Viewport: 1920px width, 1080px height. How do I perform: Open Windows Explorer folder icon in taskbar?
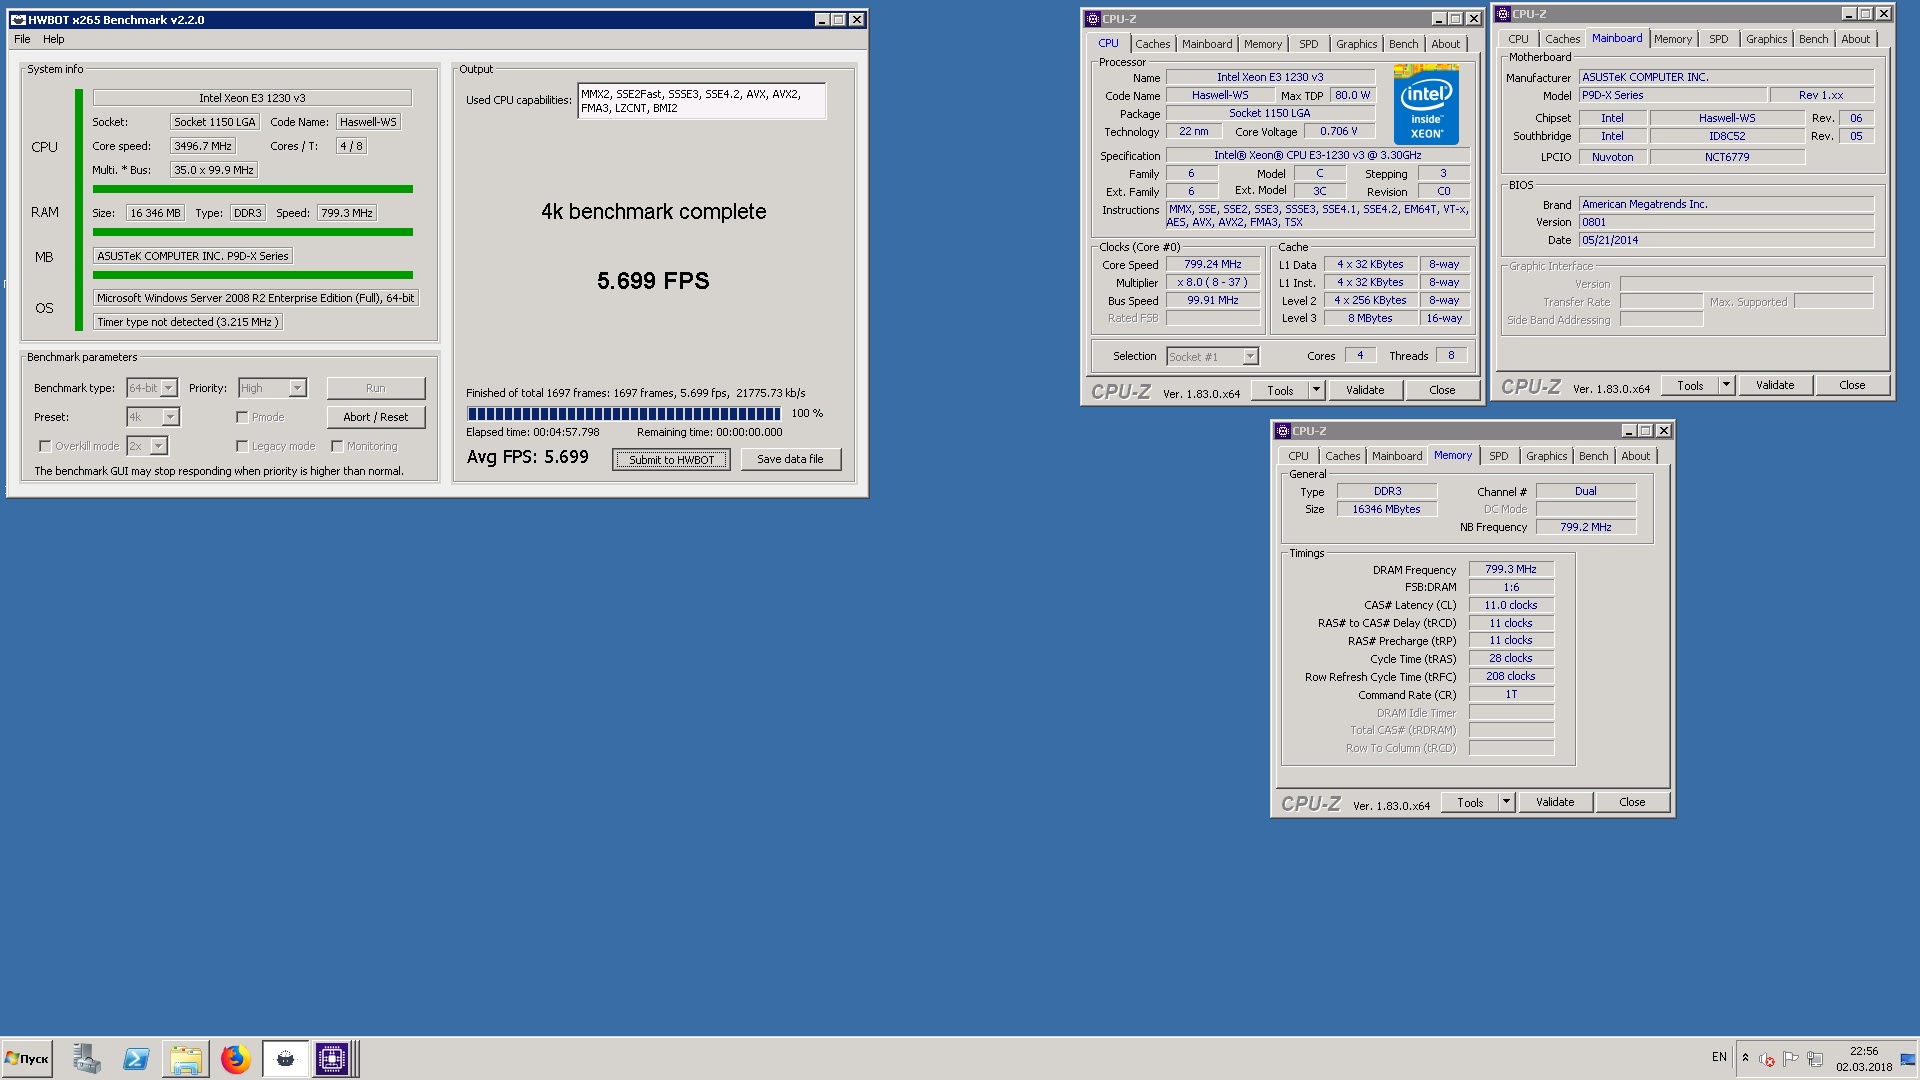pos(186,1059)
